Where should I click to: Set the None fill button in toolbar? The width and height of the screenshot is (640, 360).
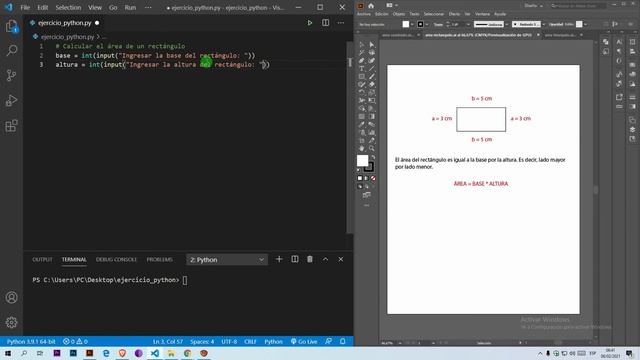(373, 178)
